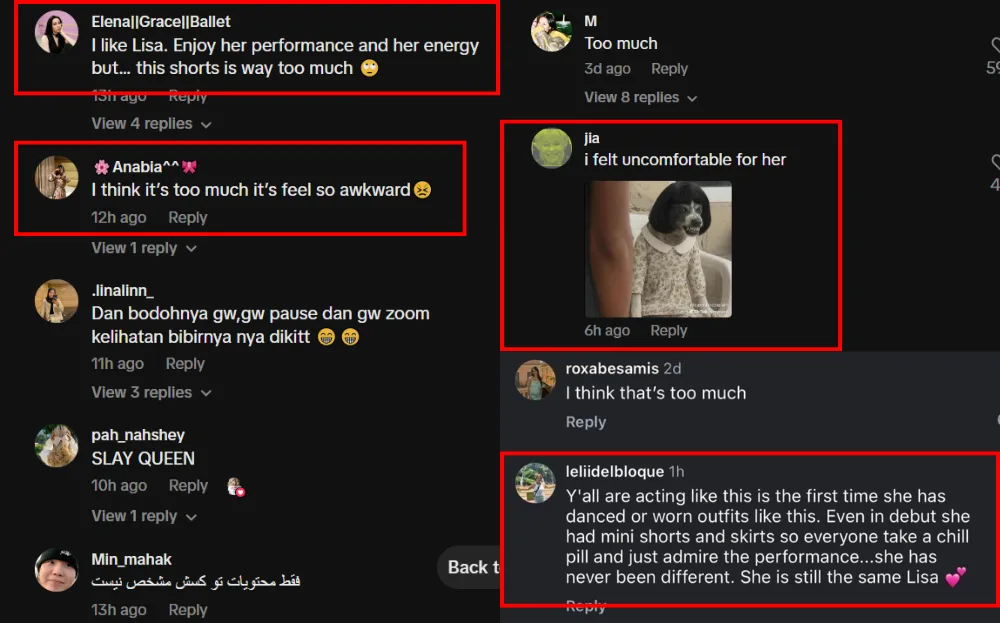This screenshot has height=623, width=1000.
Task: Open roxabesamis's profile avatar
Action: [535, 380]
